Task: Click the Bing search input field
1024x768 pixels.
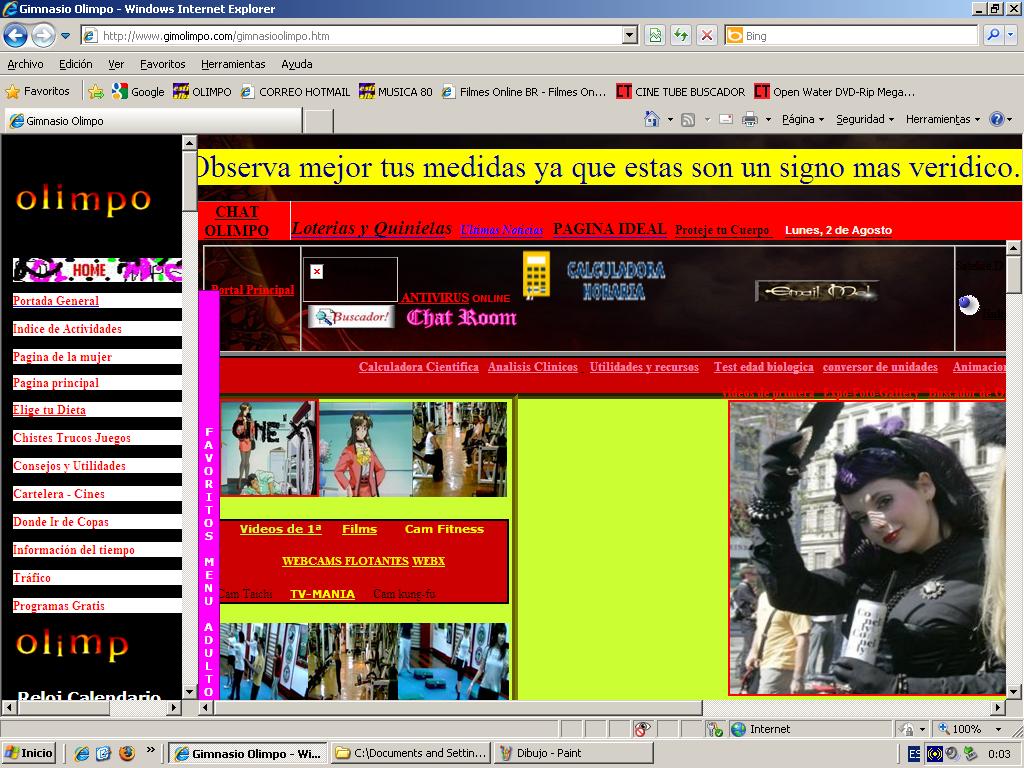Action: (x=858, y=36)
